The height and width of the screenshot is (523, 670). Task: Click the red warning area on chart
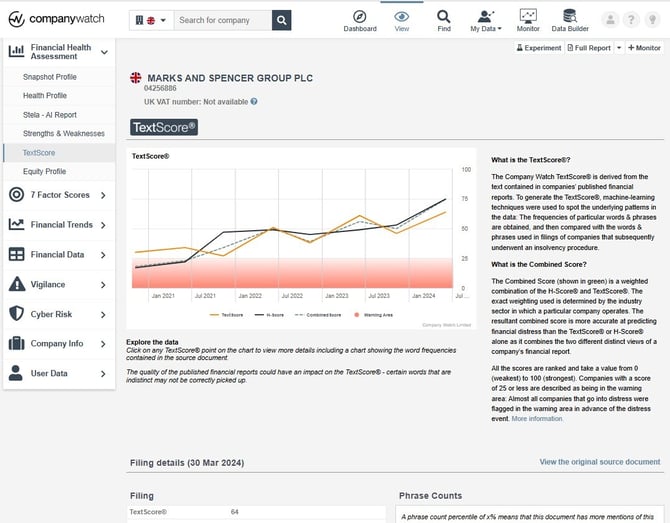pyautogui.click(x=292, y=273)
